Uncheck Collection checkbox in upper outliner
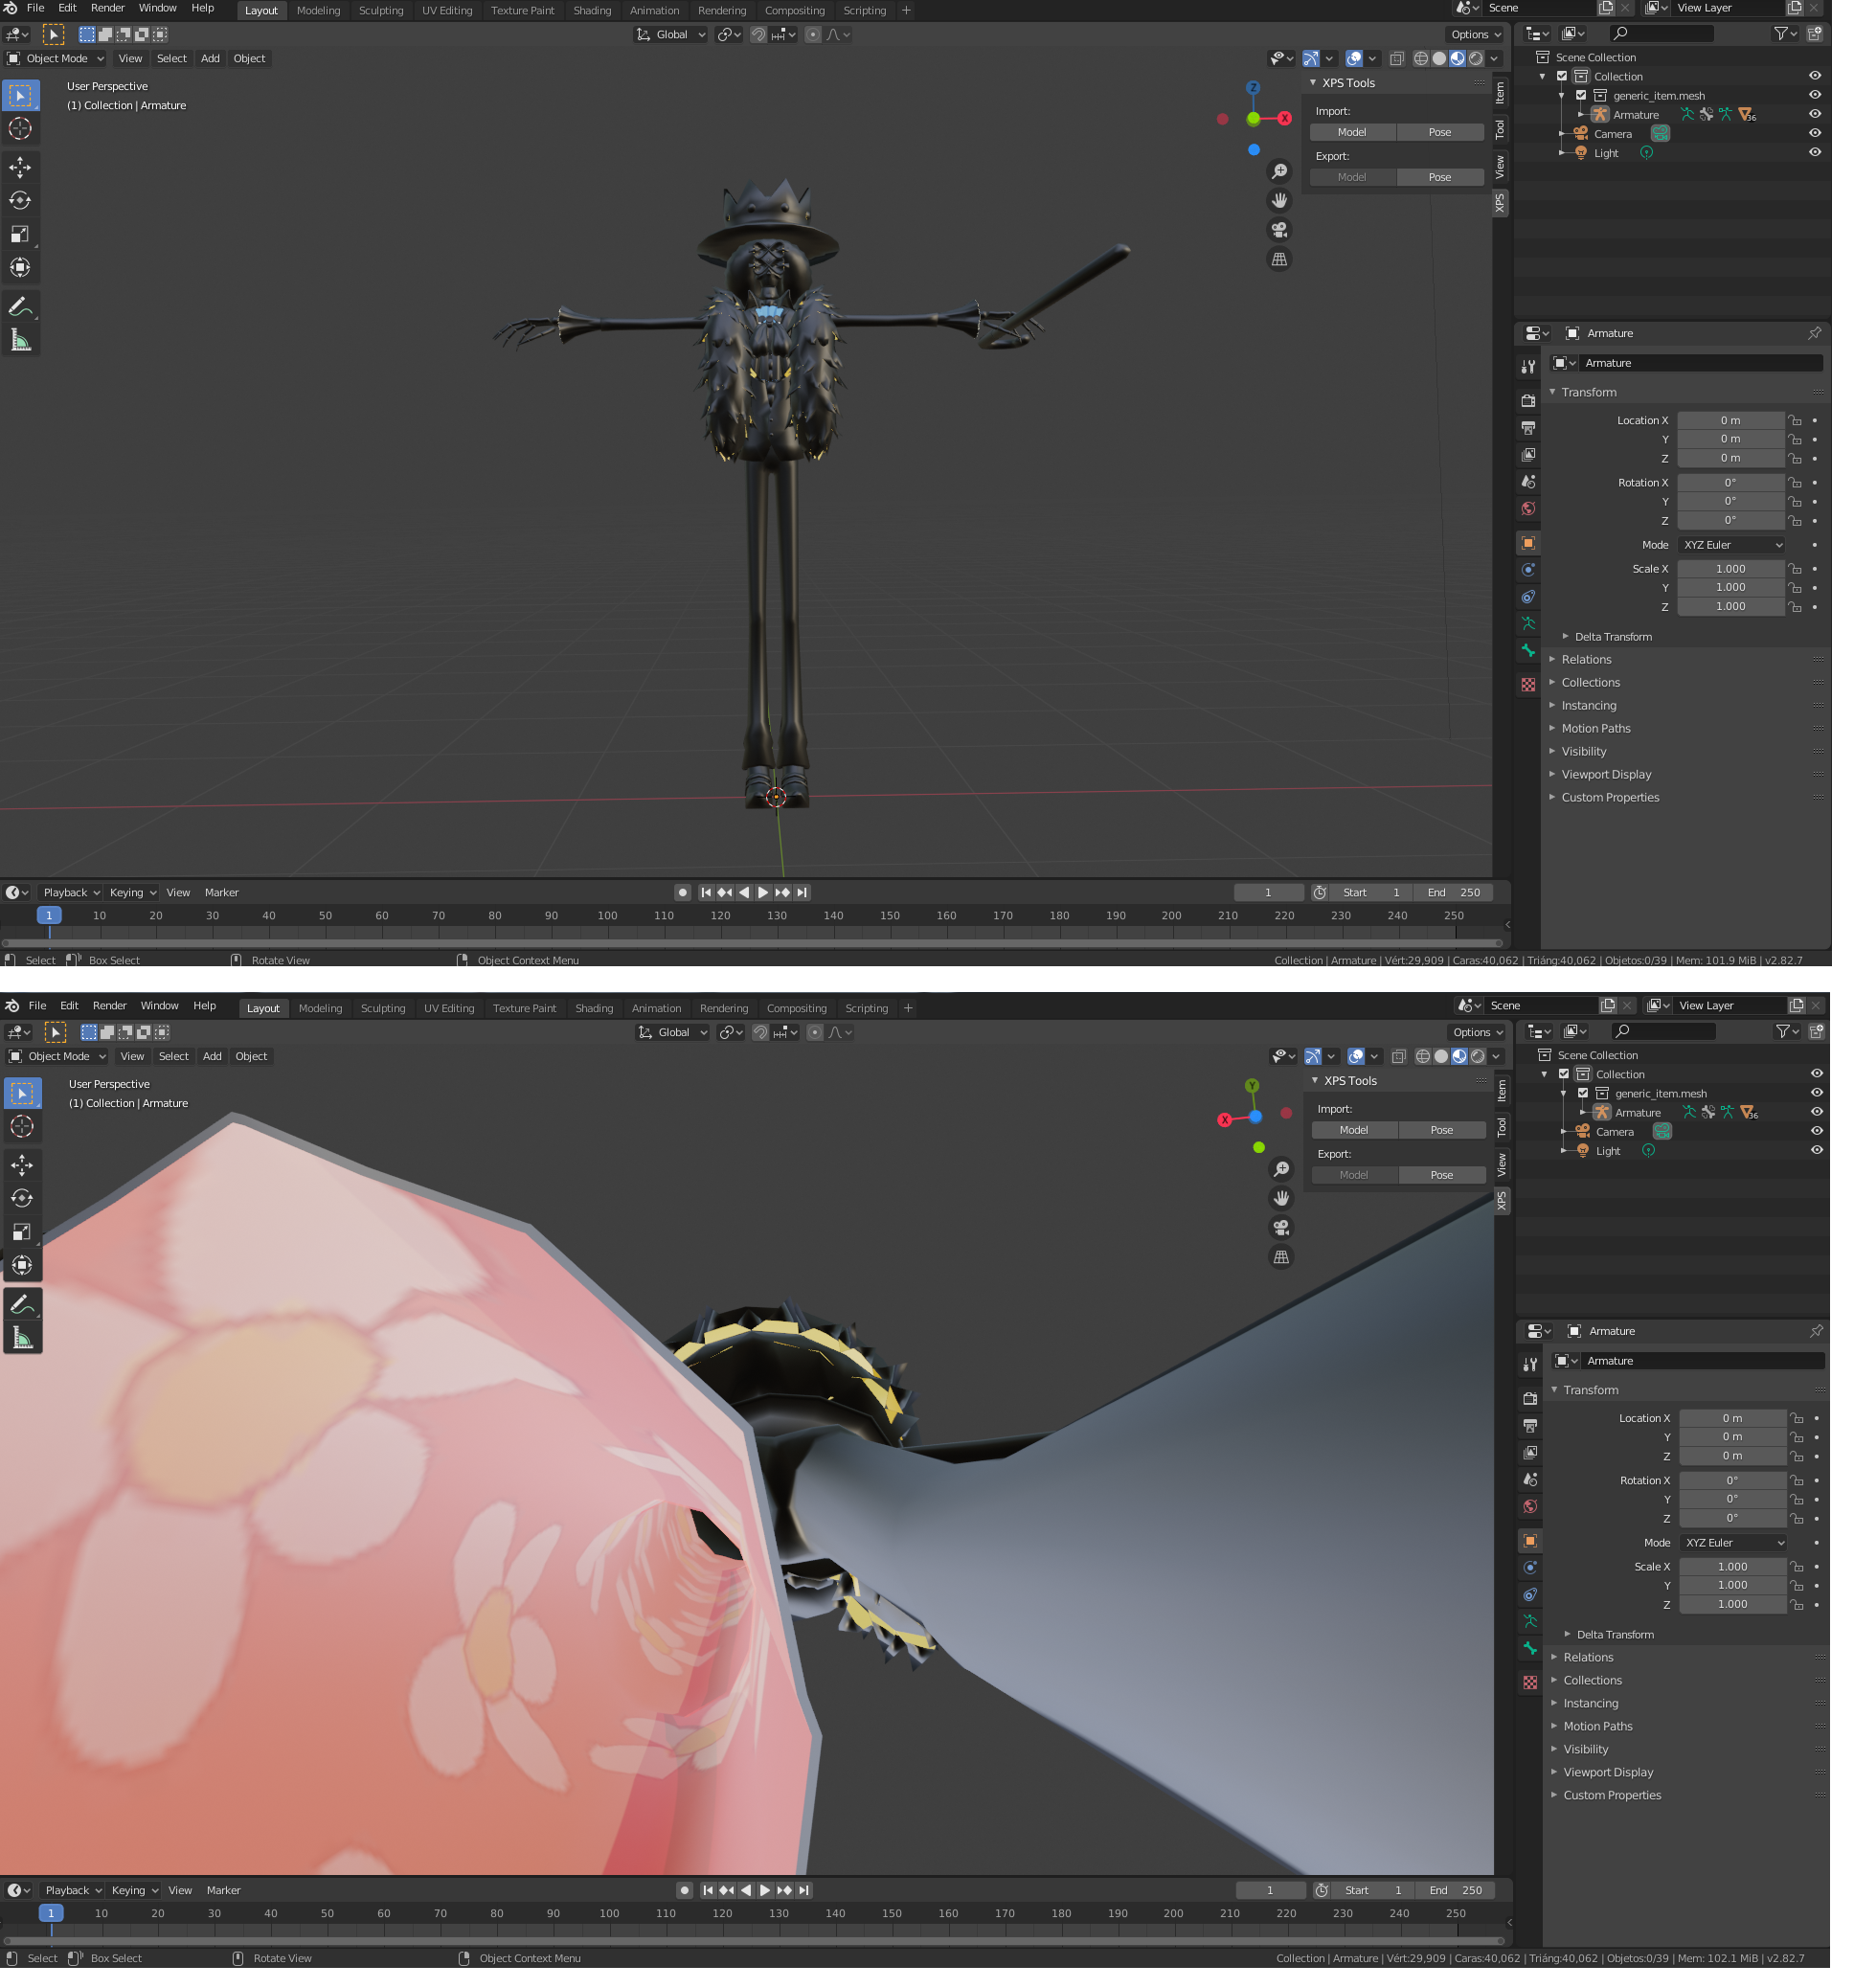 (1562, 77)
